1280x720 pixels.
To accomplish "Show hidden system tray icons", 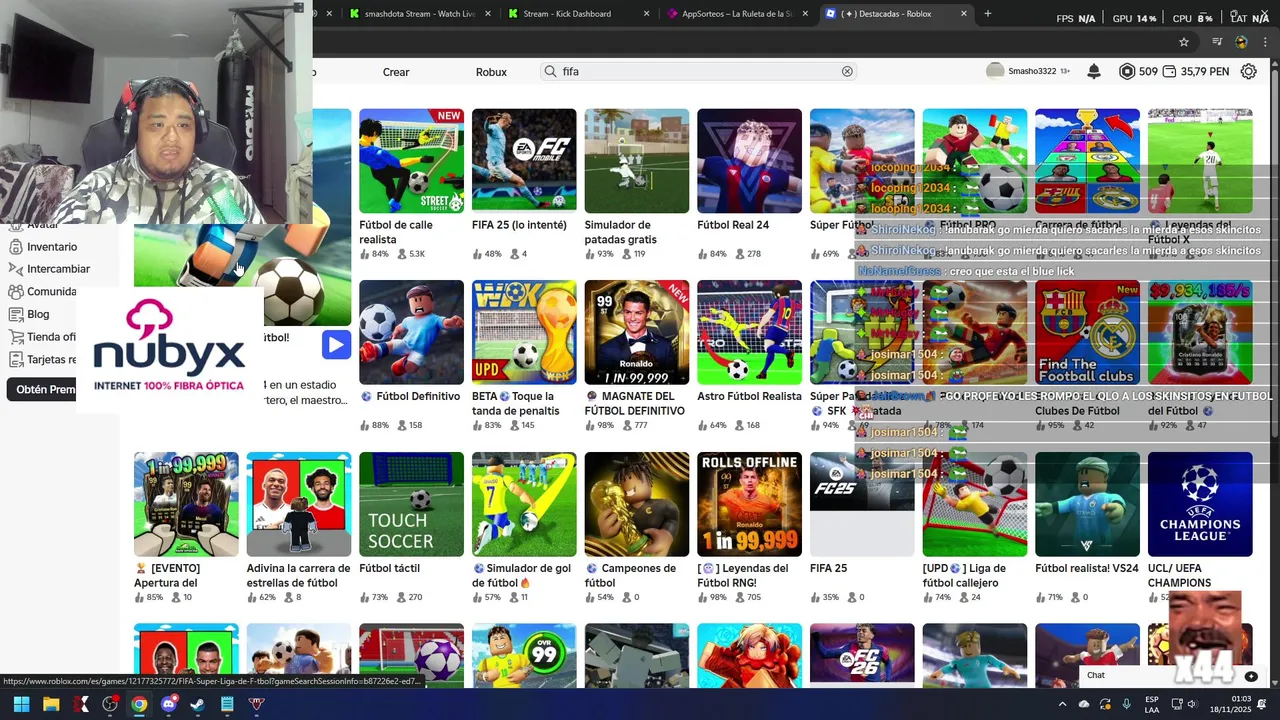I will click(x=1062, y=704).
